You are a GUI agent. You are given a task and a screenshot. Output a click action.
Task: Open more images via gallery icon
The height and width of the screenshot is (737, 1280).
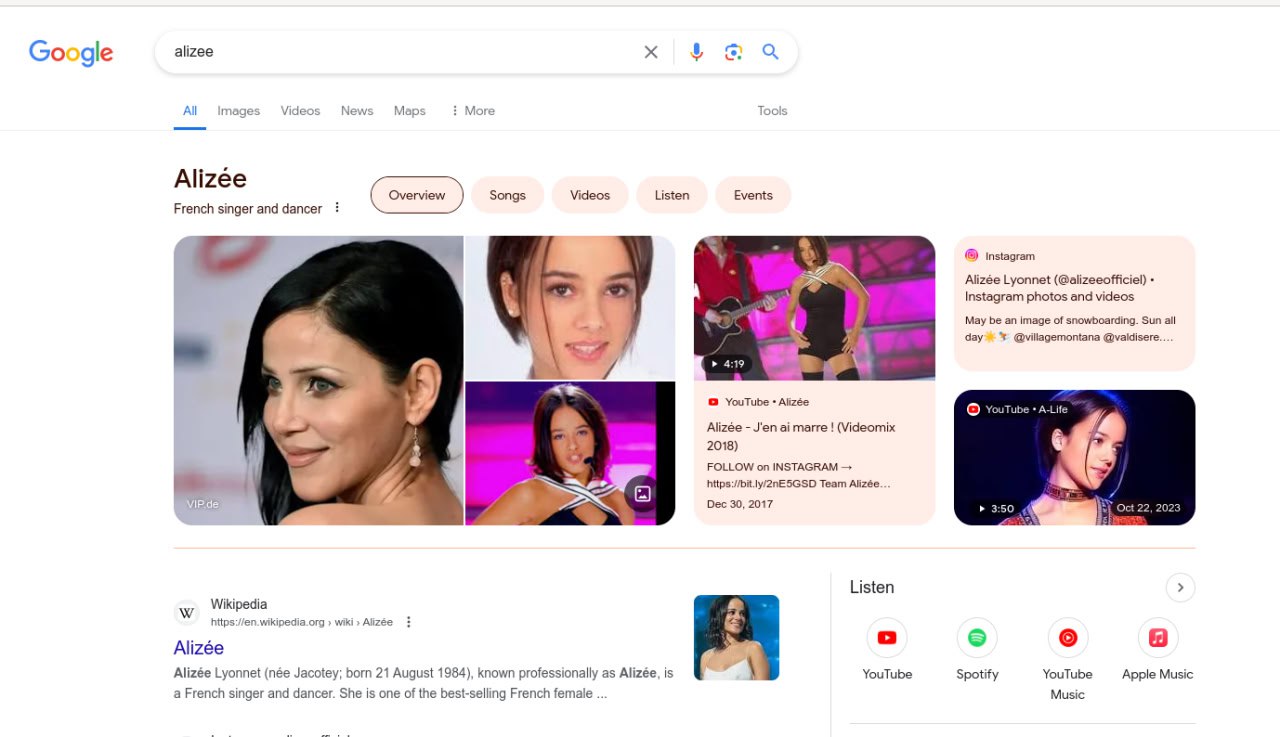point(643,493)
